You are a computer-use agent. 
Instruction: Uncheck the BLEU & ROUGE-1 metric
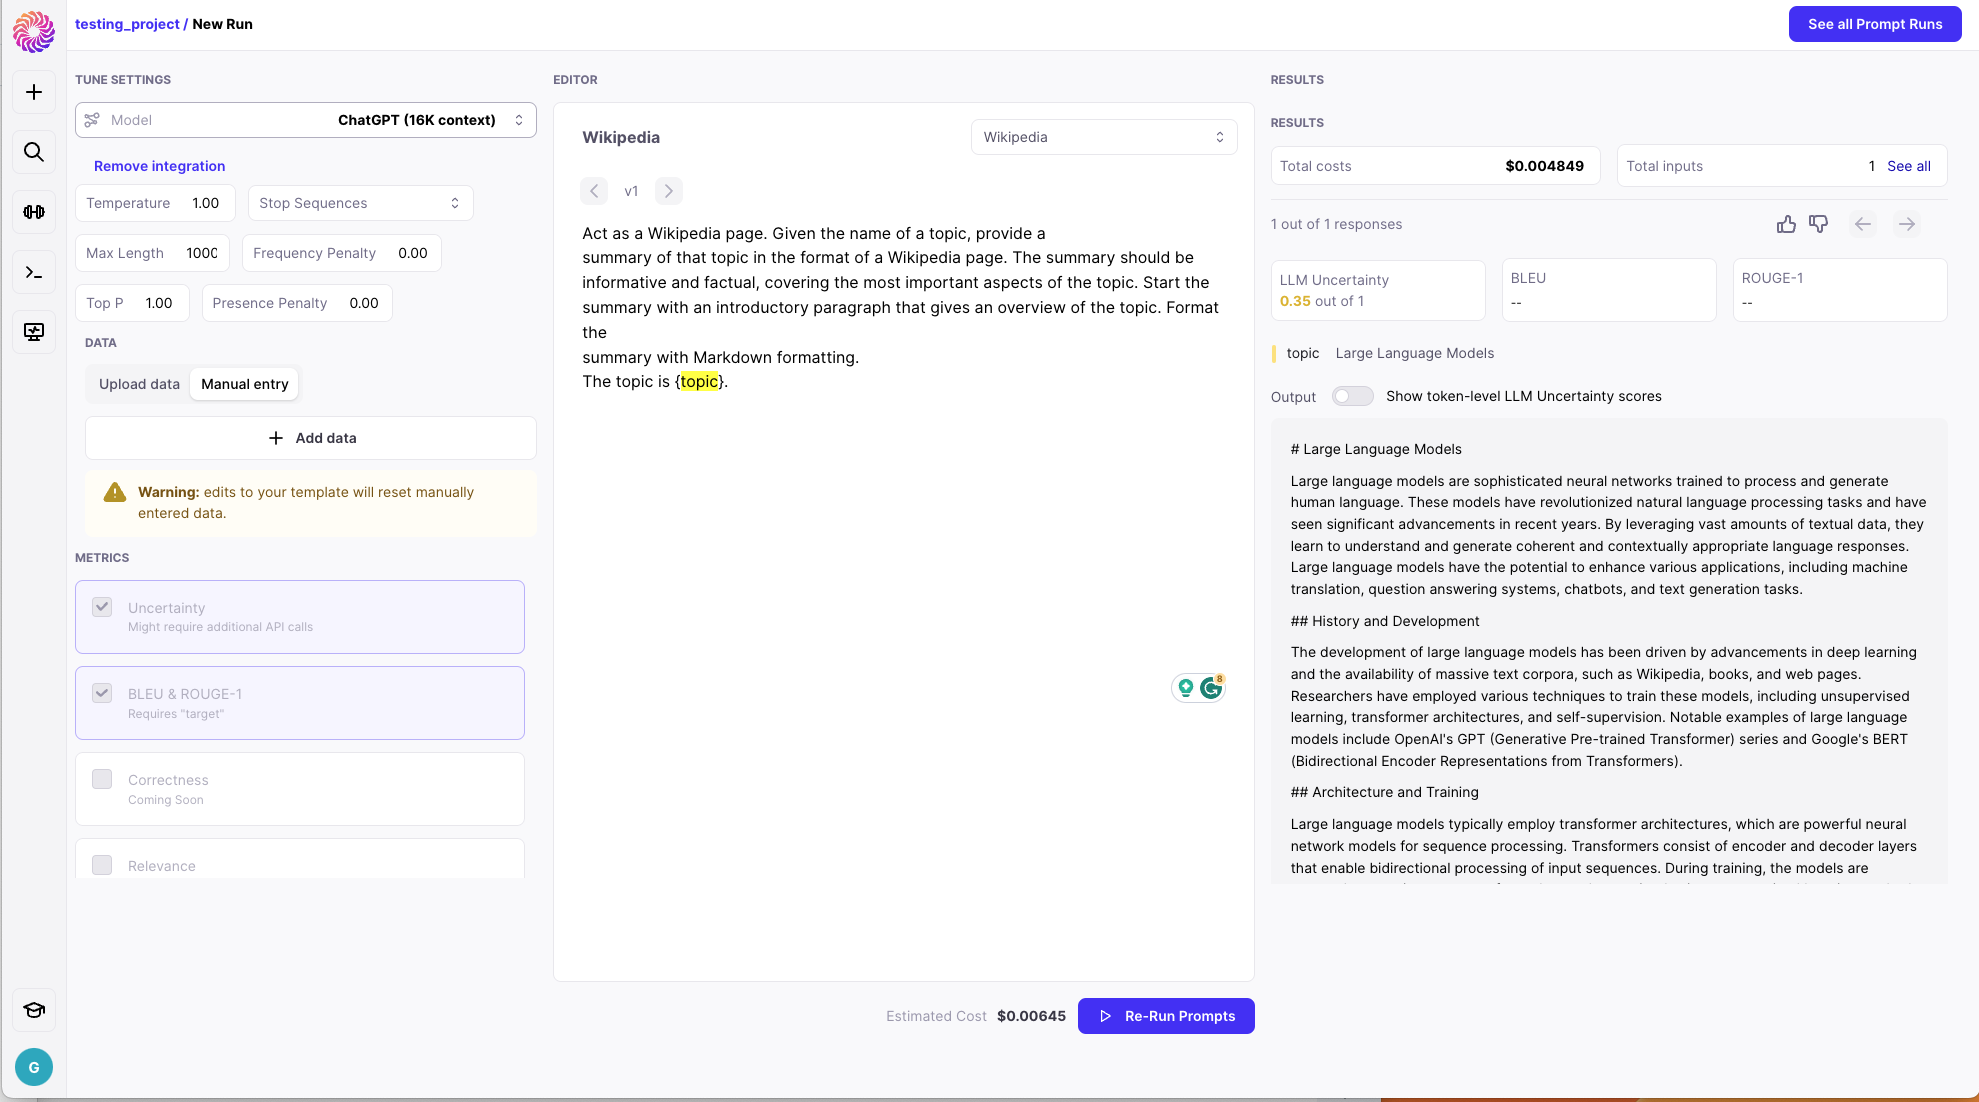[x=102, y=693]
